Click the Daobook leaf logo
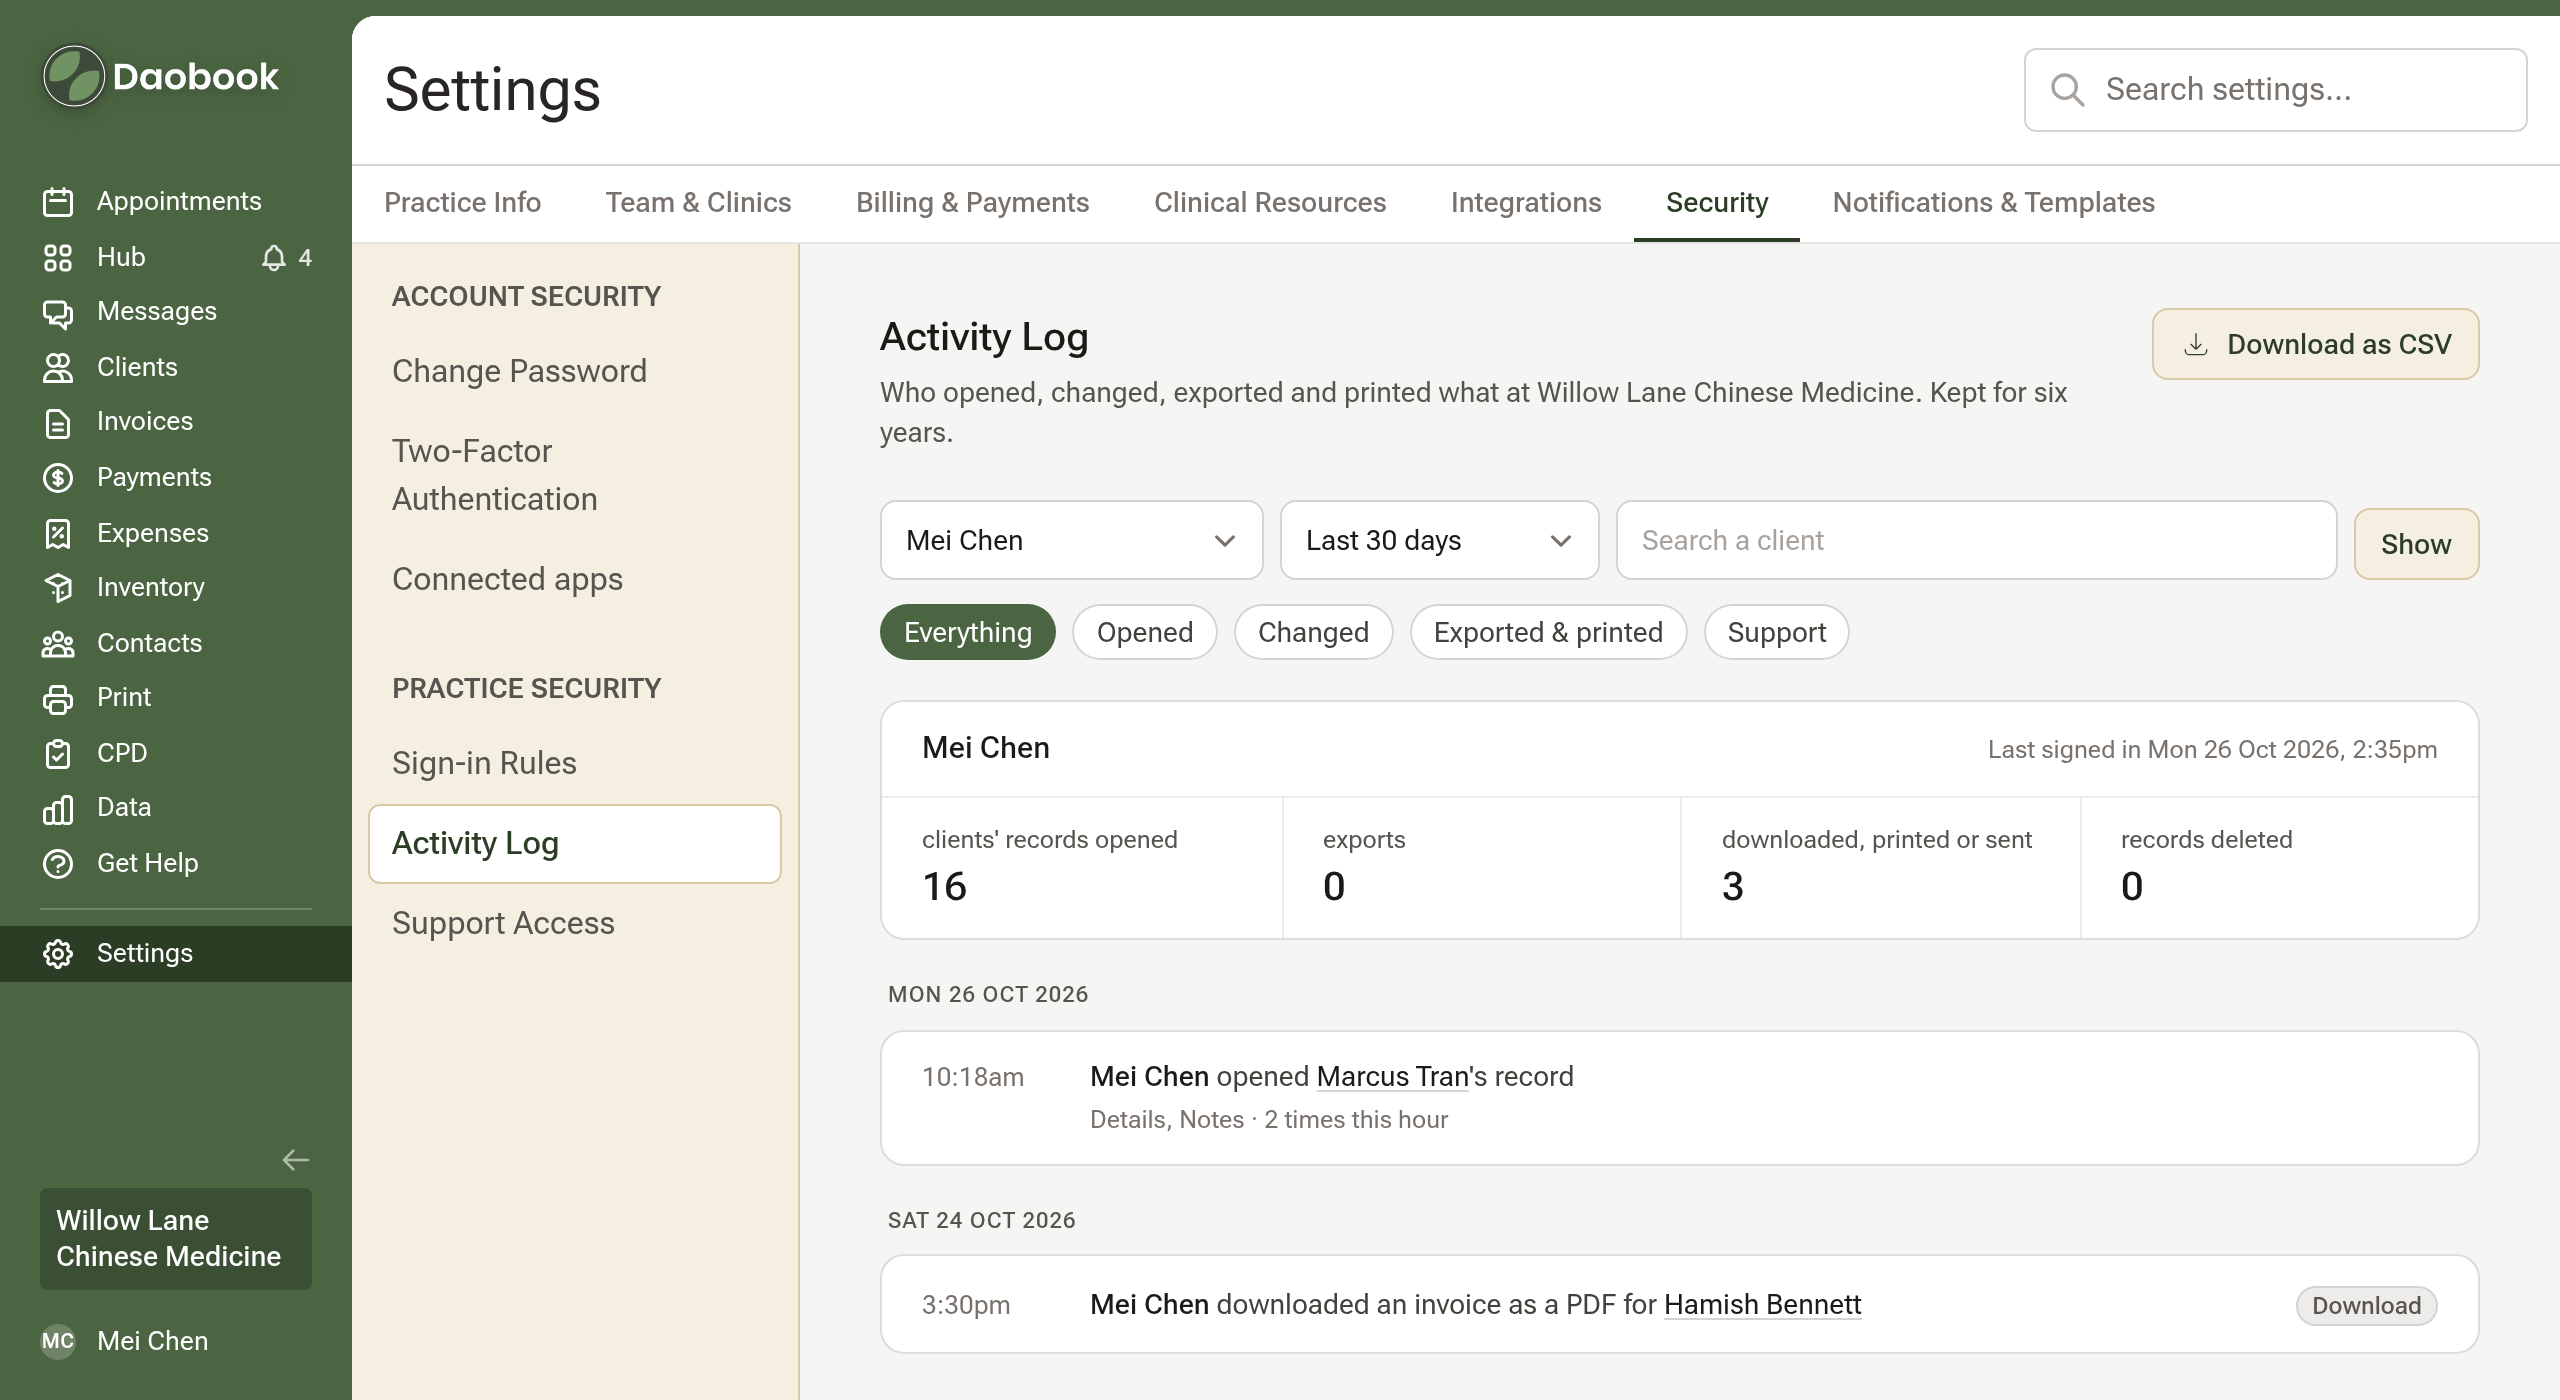The image size is (2560, 1400). click(x=73, y=76)
